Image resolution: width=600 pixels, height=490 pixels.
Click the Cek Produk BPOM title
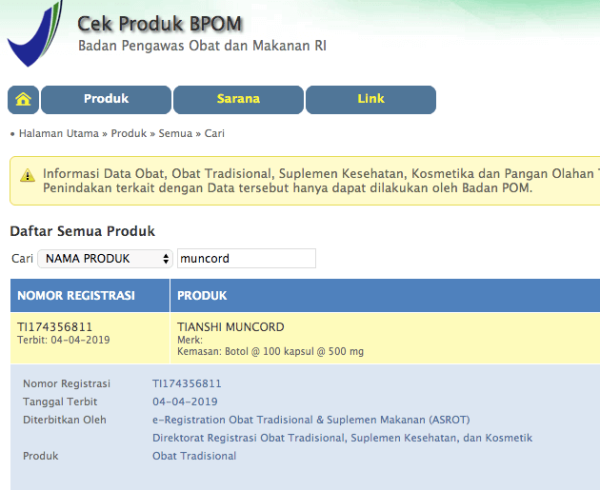tap(160, 24)
